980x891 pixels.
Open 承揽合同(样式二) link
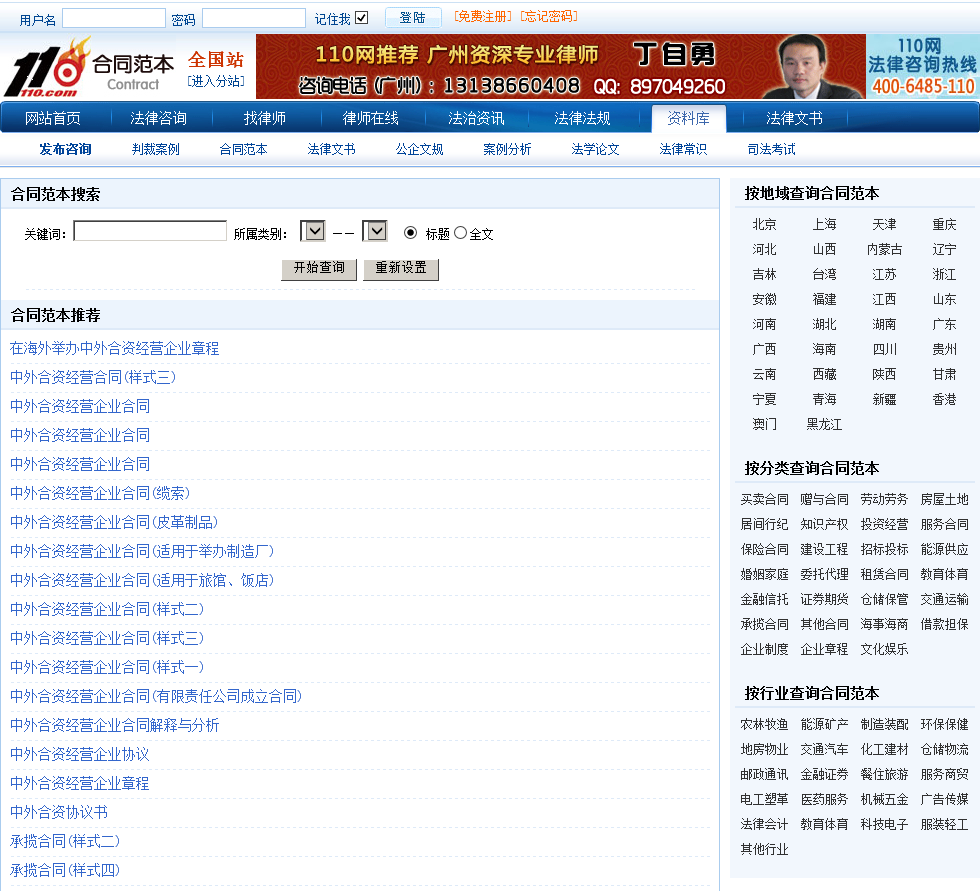click(64, 842)
